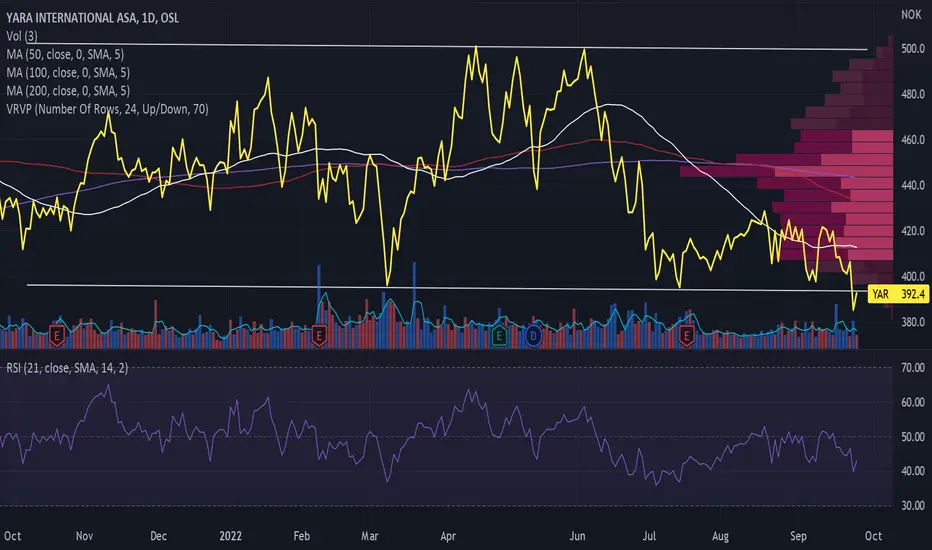Click the 2022 label on time axis

[x=231, y=536]
